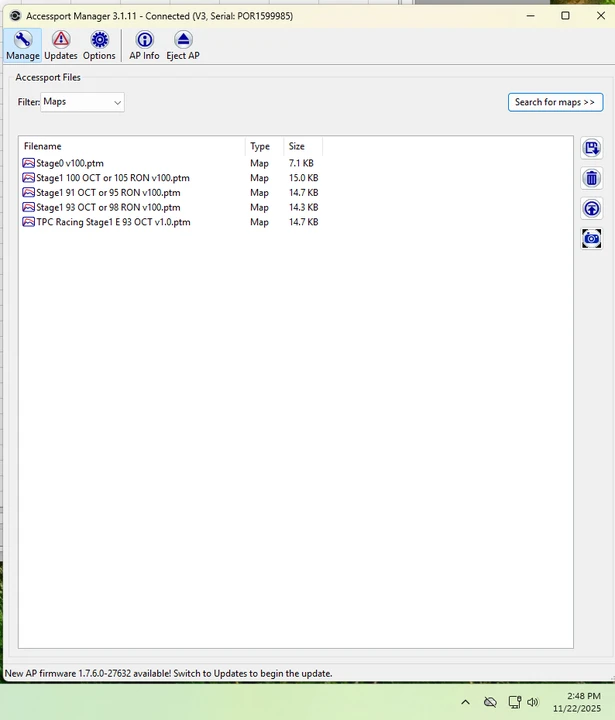The width and height of the screenshot is (615, 720).
Task: Minimize the Accessport Manager window
Action: (x=530, y=16)
